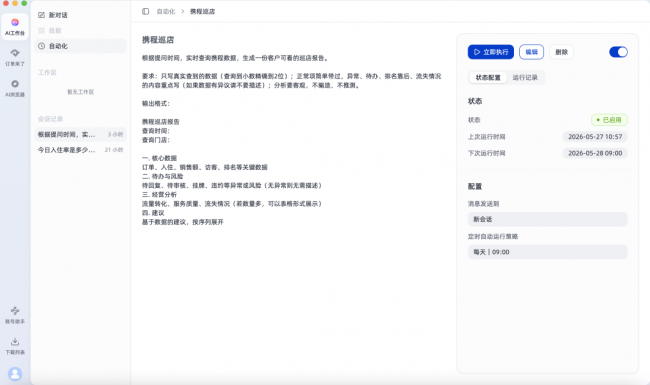Click the 工作区 section header
The width and height of the screenshot is (650, 385).
click(x=47, y=73)
